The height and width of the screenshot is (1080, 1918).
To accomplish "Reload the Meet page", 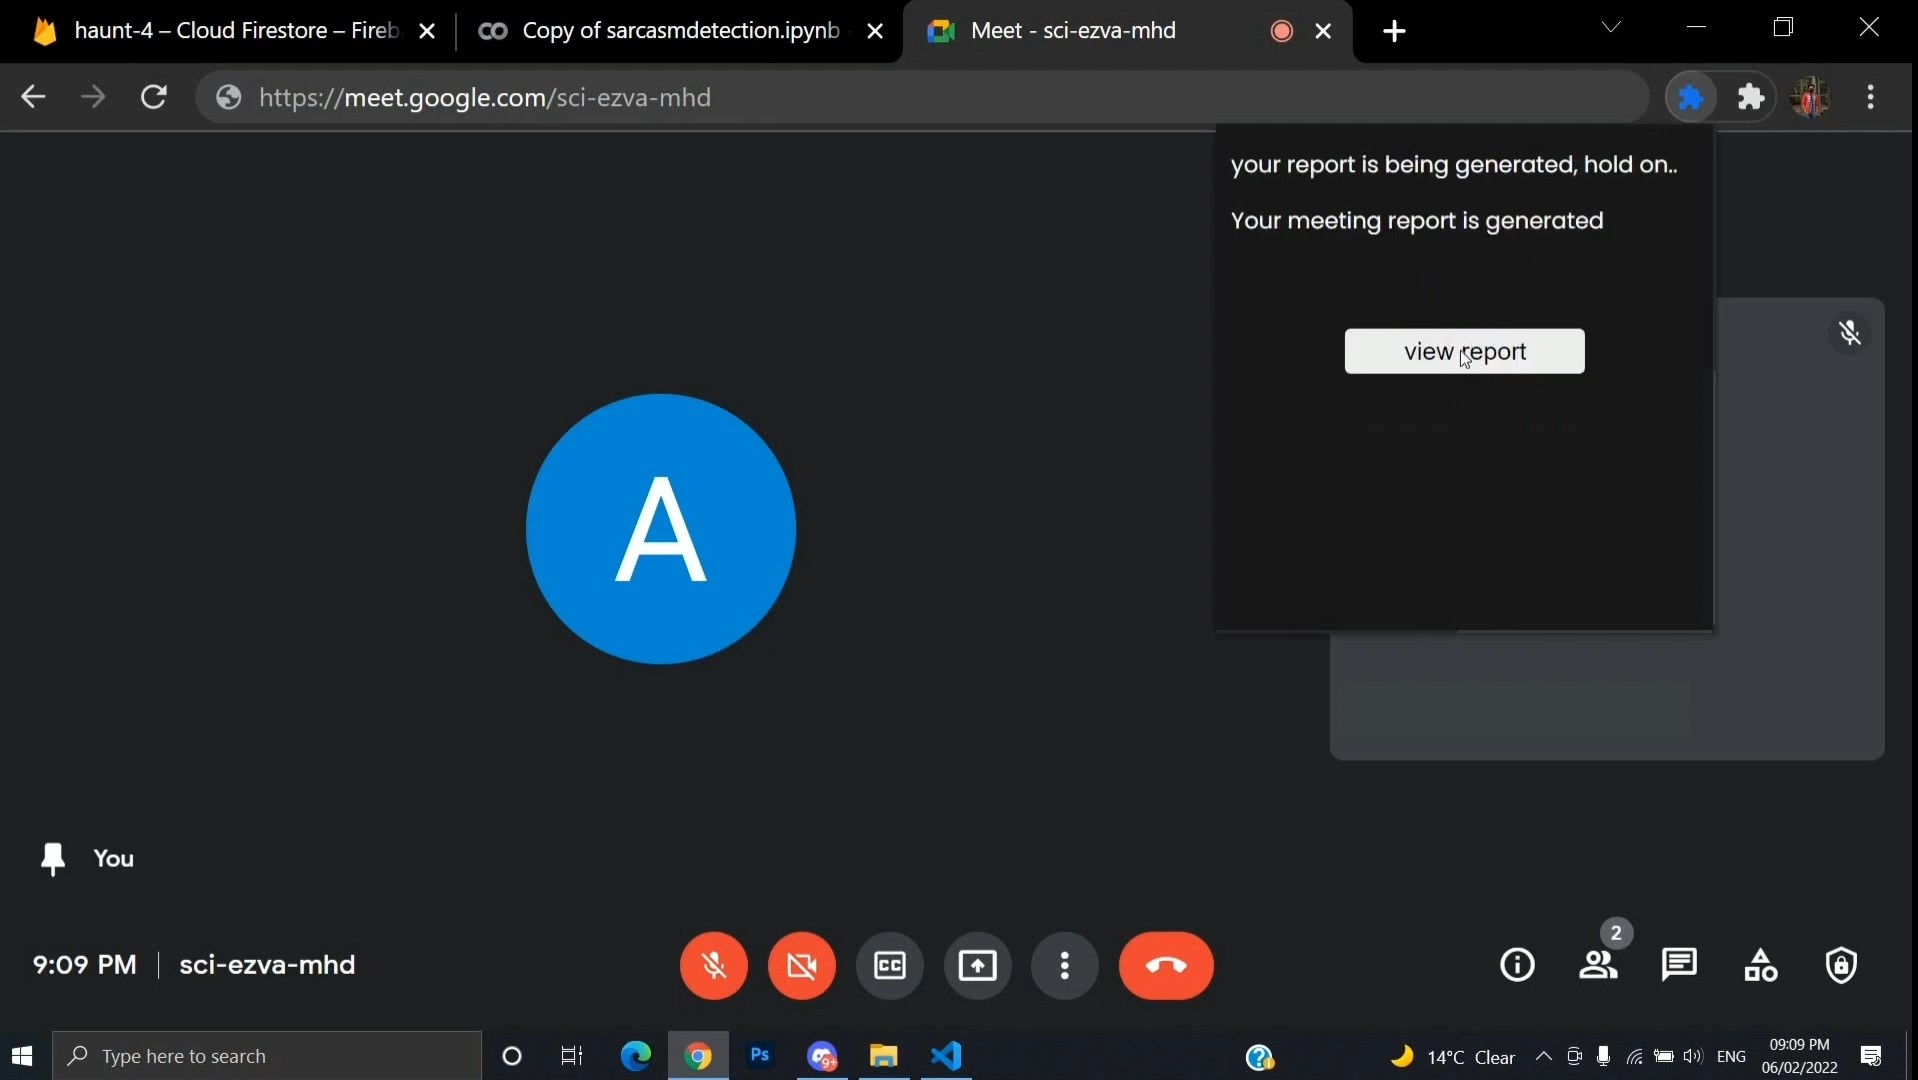I will [154, 97].
